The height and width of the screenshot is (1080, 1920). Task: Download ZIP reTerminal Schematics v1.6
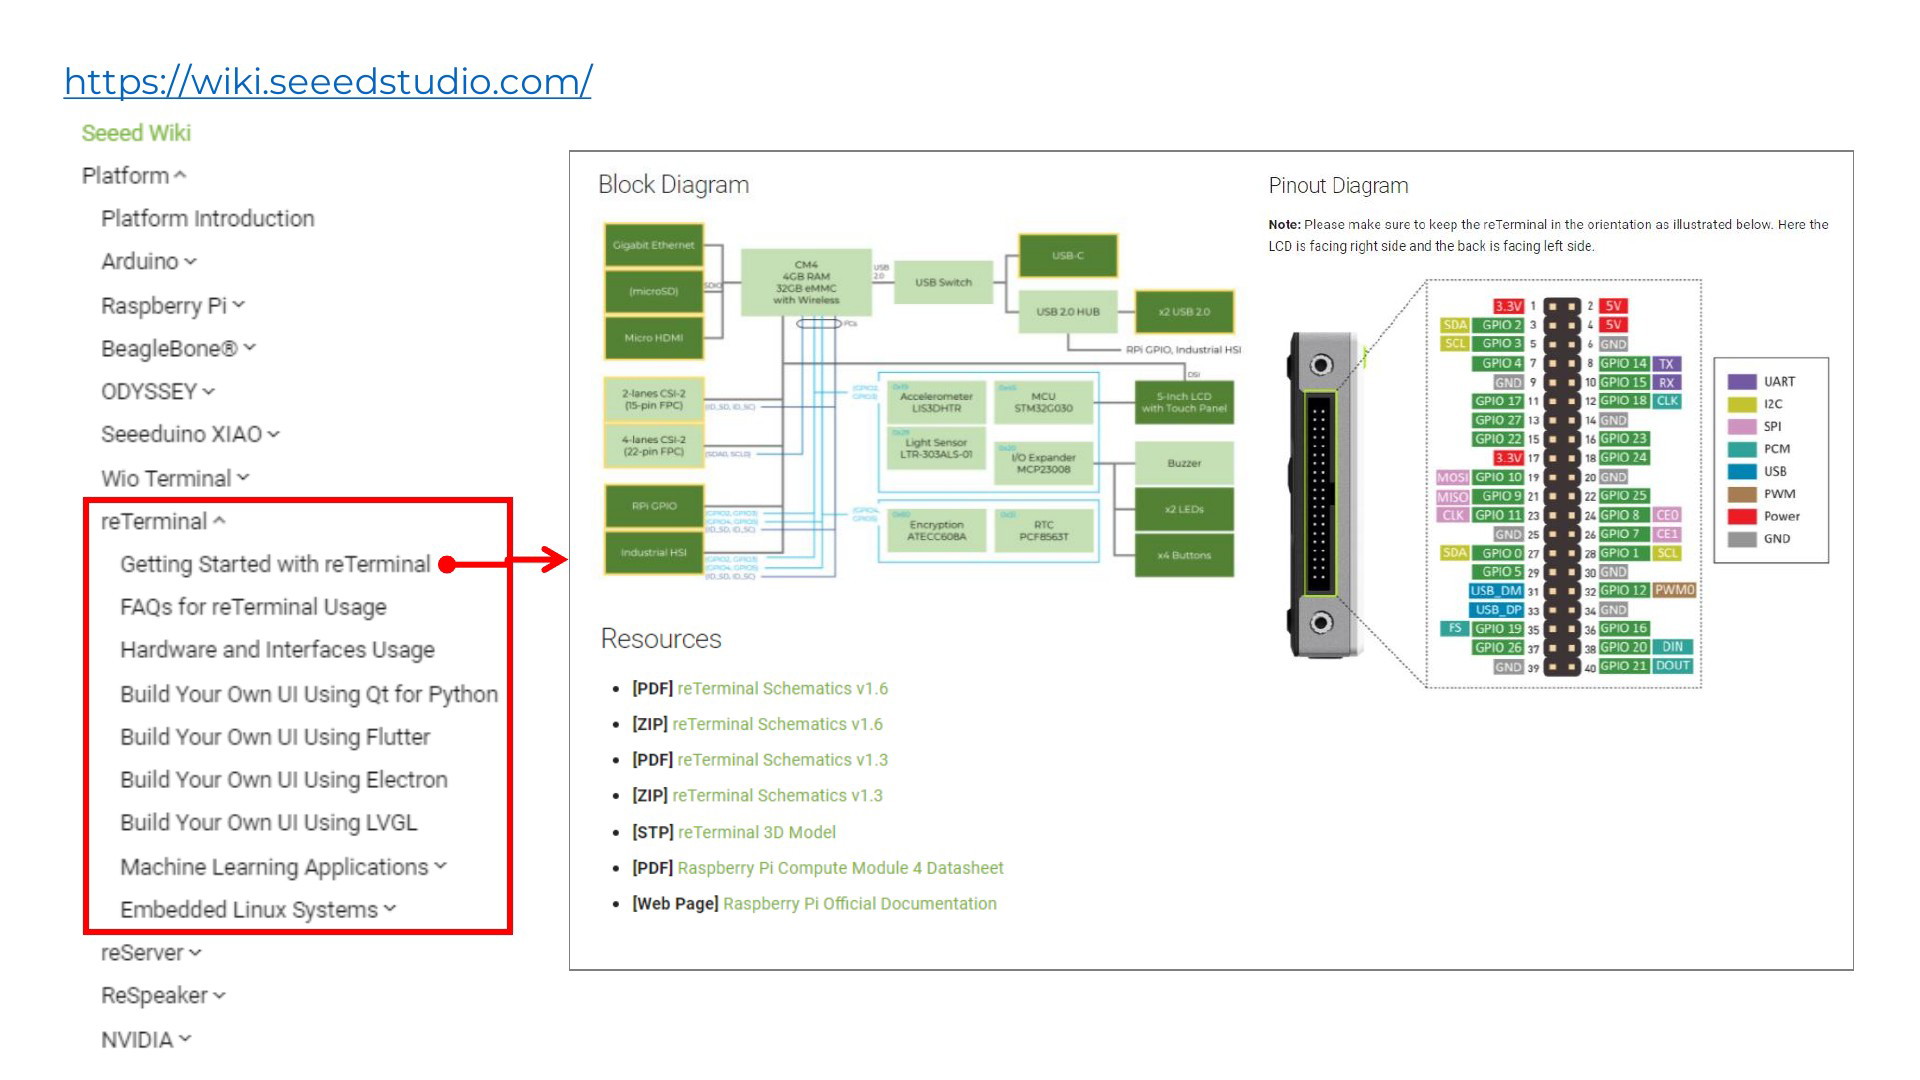(777, 724)
